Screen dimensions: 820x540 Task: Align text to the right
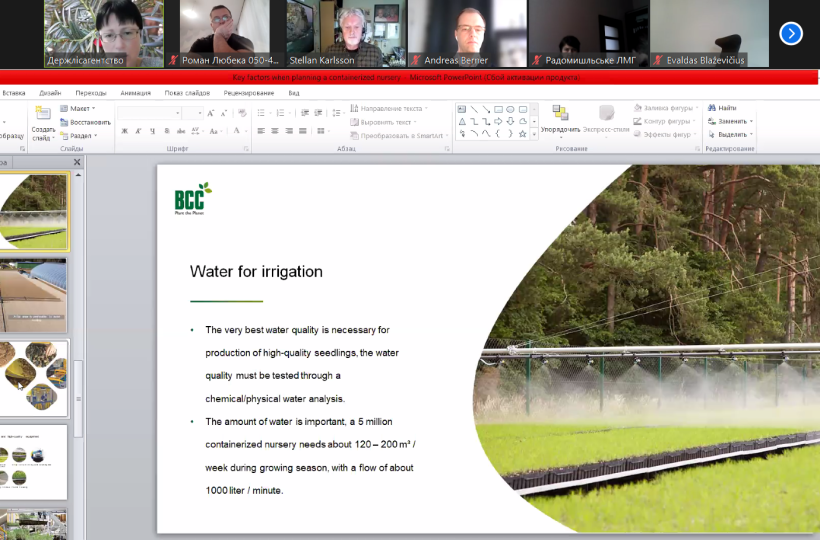(289, 131)
